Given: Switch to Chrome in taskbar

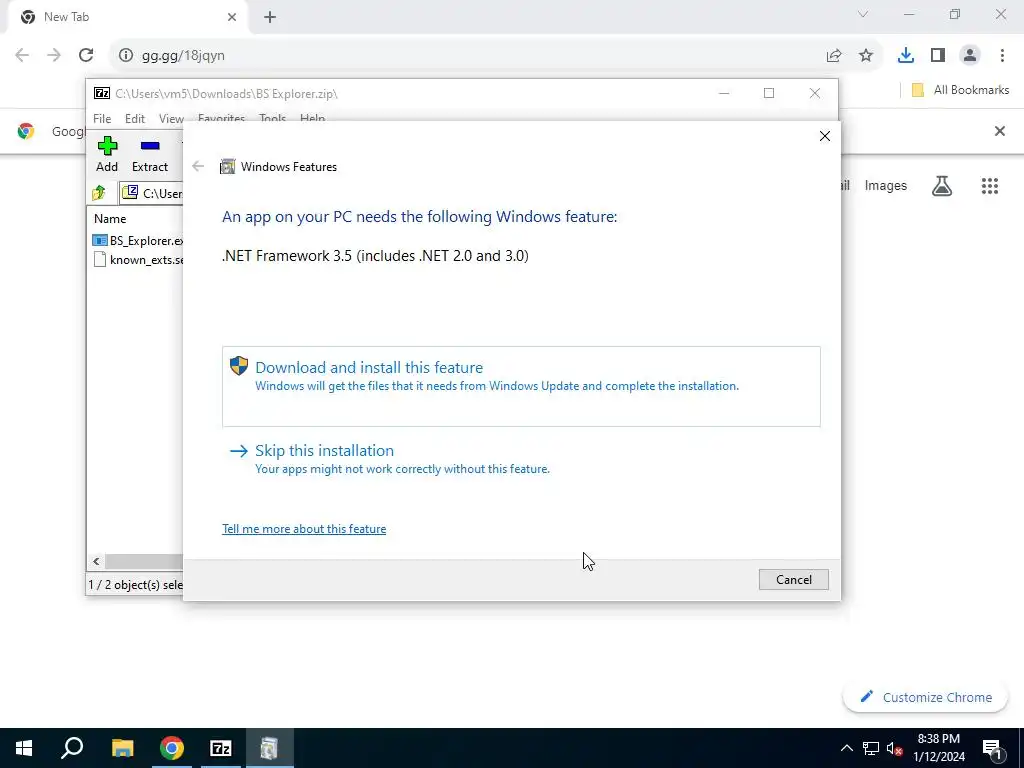Looking at the screenshot, I should (x=172, y=748).
